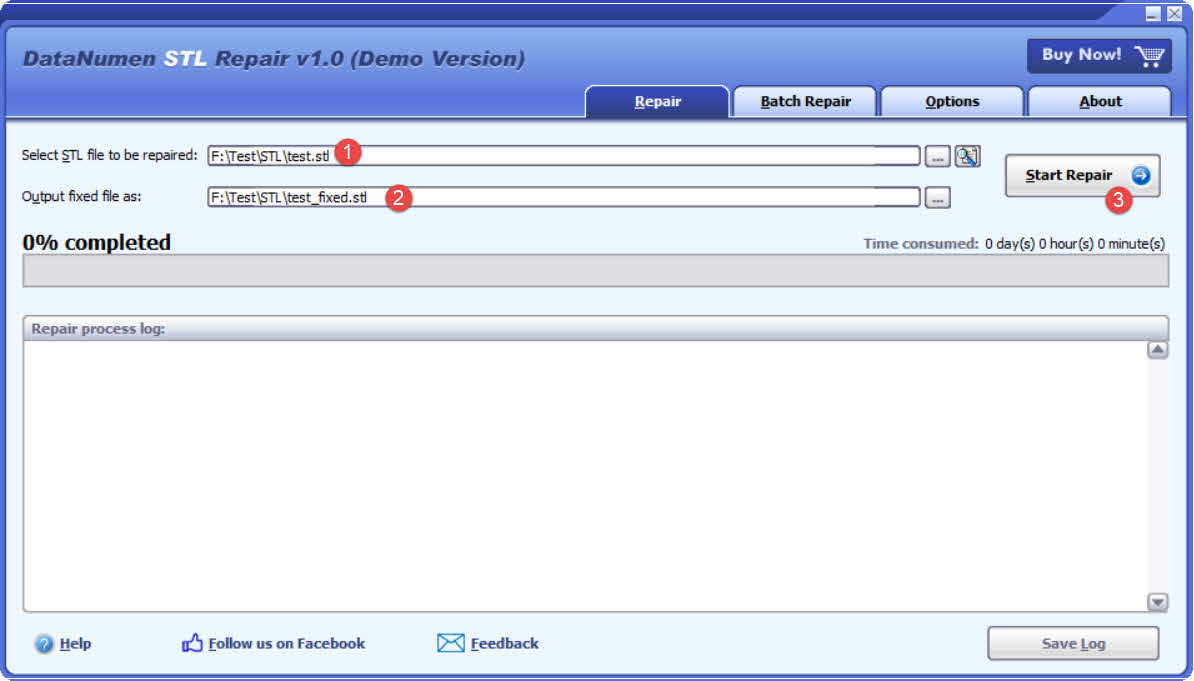
Task: Click the log scrollbar up arrow
Action: tap(1158, 349)
